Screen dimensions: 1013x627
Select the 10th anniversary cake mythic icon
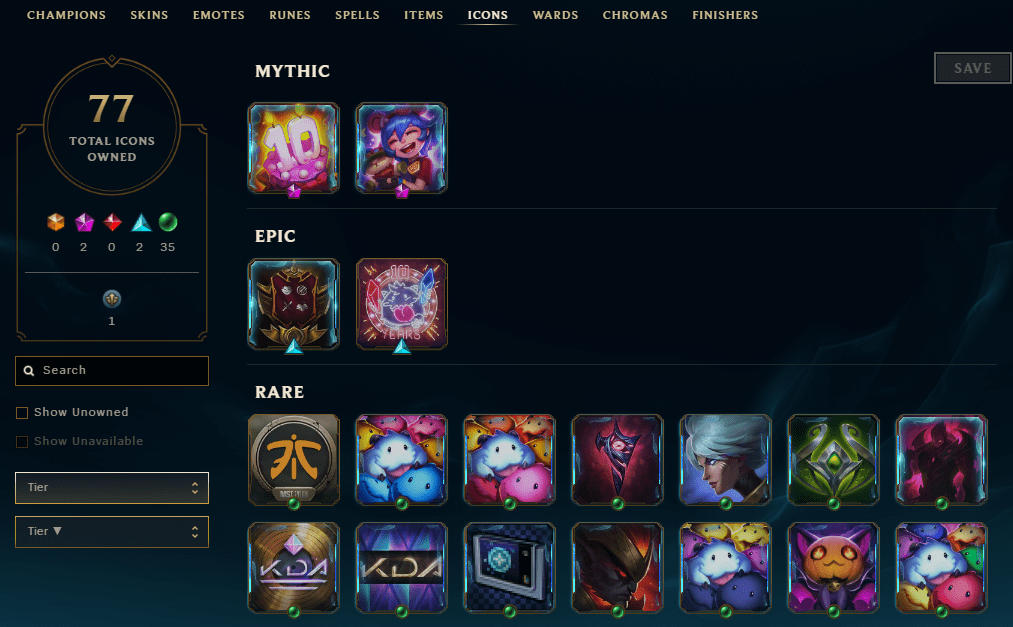(294, 148)
